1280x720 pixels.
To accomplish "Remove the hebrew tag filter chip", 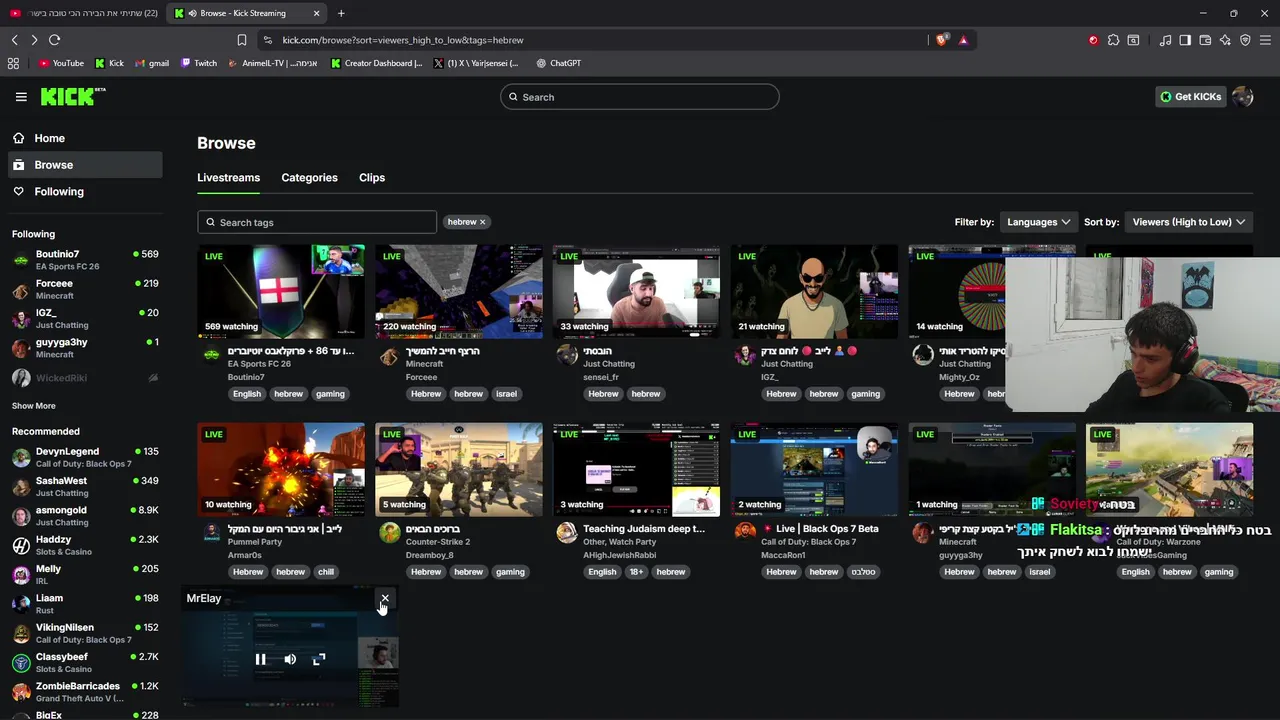I will coord(482,222).
